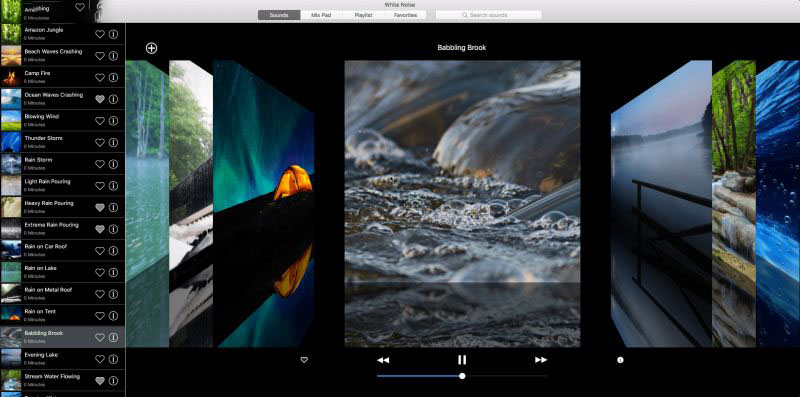This screenshot has width=800, height=397.
Task: Click the Search sounds field
Action: [x=488, y=15]
